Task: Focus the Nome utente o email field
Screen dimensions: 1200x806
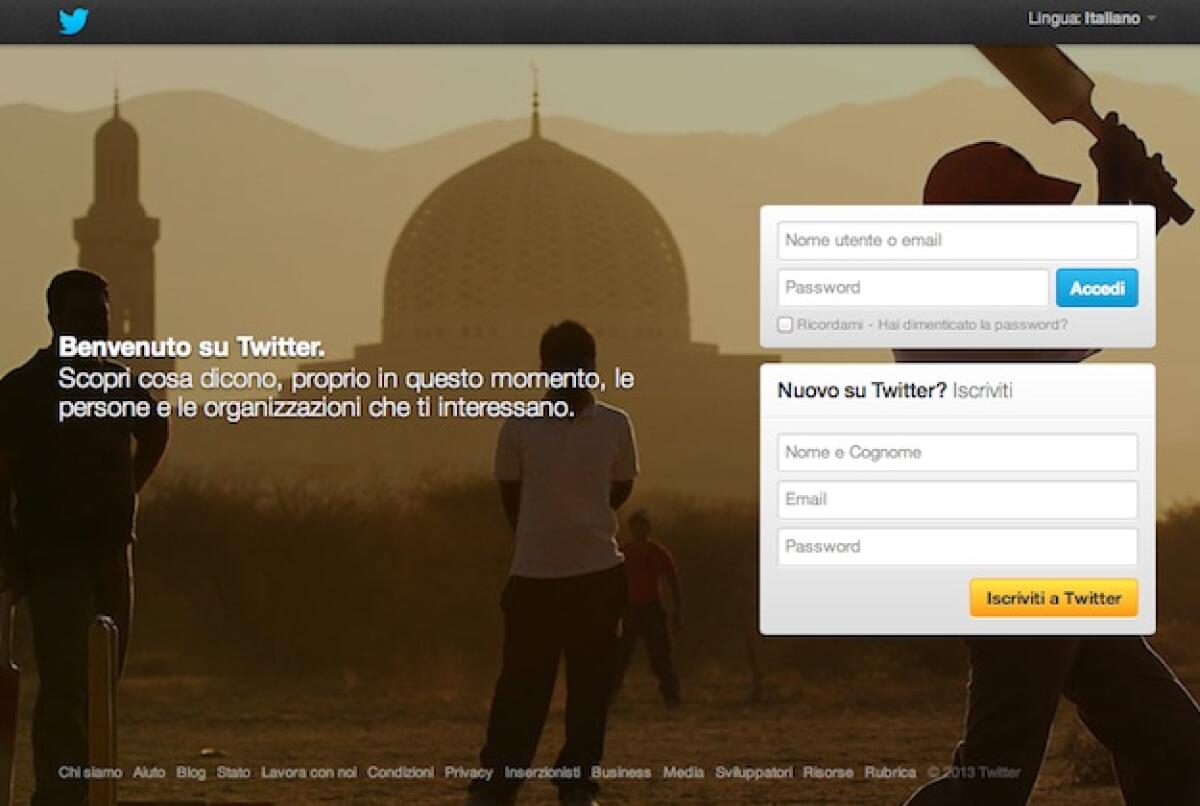Action: pos(957,241)
